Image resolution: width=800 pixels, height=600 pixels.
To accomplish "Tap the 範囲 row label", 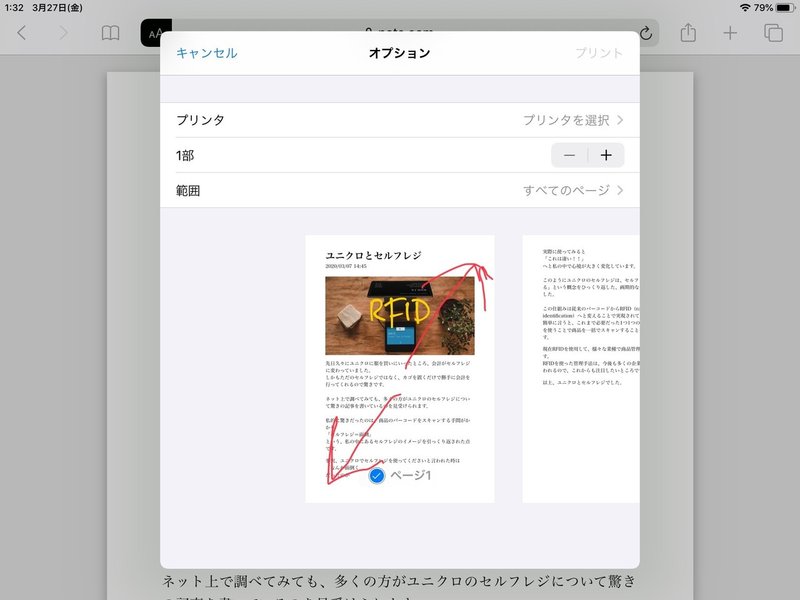I will (x=188, y=191).
